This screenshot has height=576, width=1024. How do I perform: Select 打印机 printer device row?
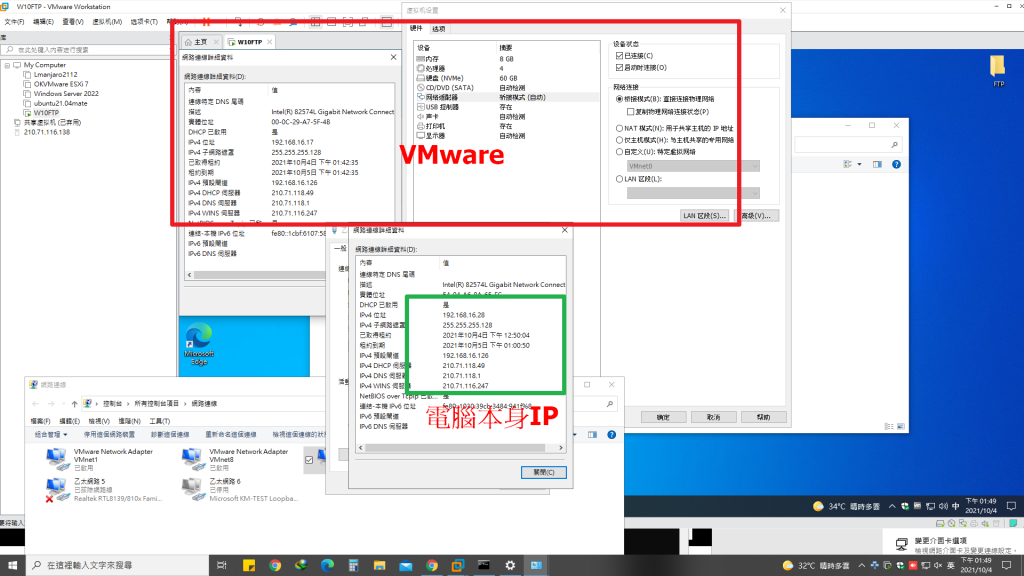point(507,126)
